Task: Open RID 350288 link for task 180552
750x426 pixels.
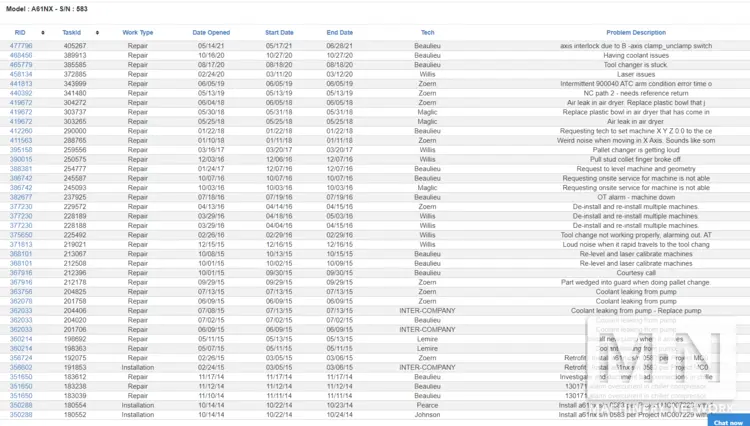Action: pyautogui.click(x=21, y=415)
